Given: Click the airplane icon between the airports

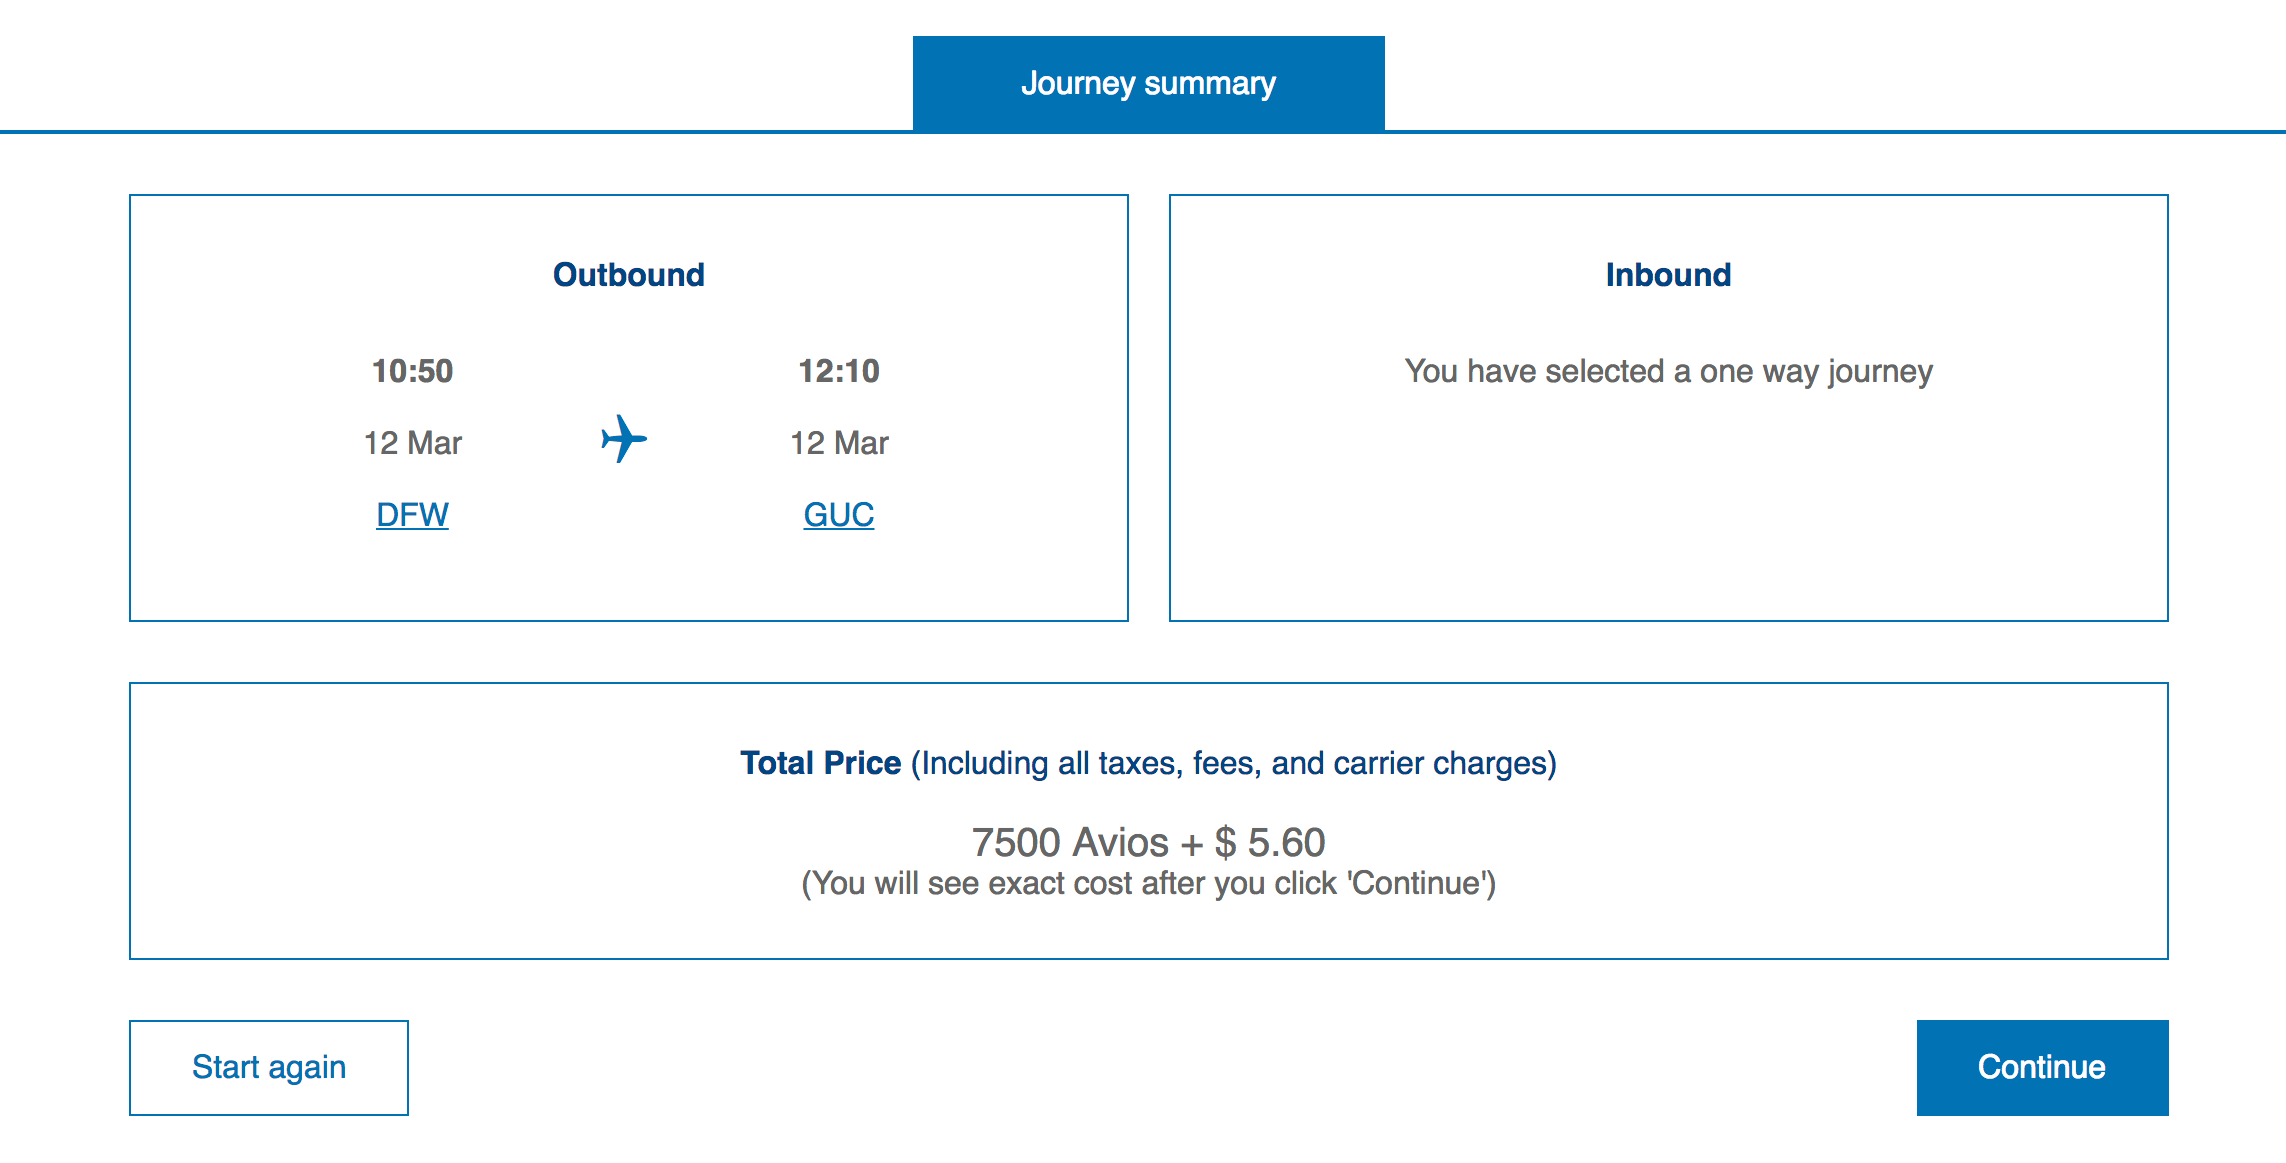Looking at the screenshot, I should point(624,439).
